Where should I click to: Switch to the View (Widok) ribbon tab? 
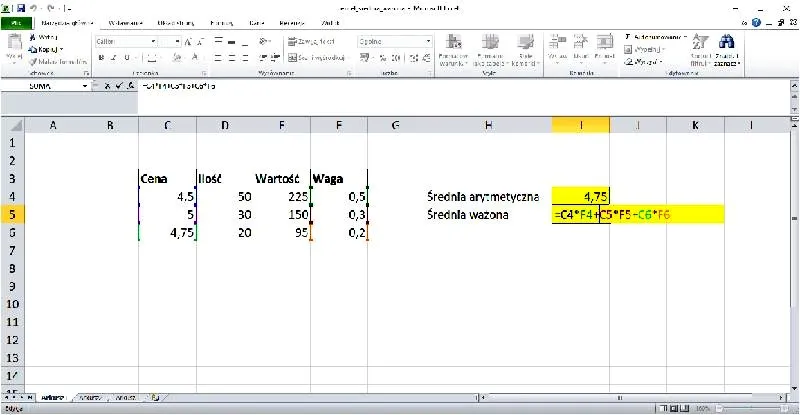tap(330, 23)
